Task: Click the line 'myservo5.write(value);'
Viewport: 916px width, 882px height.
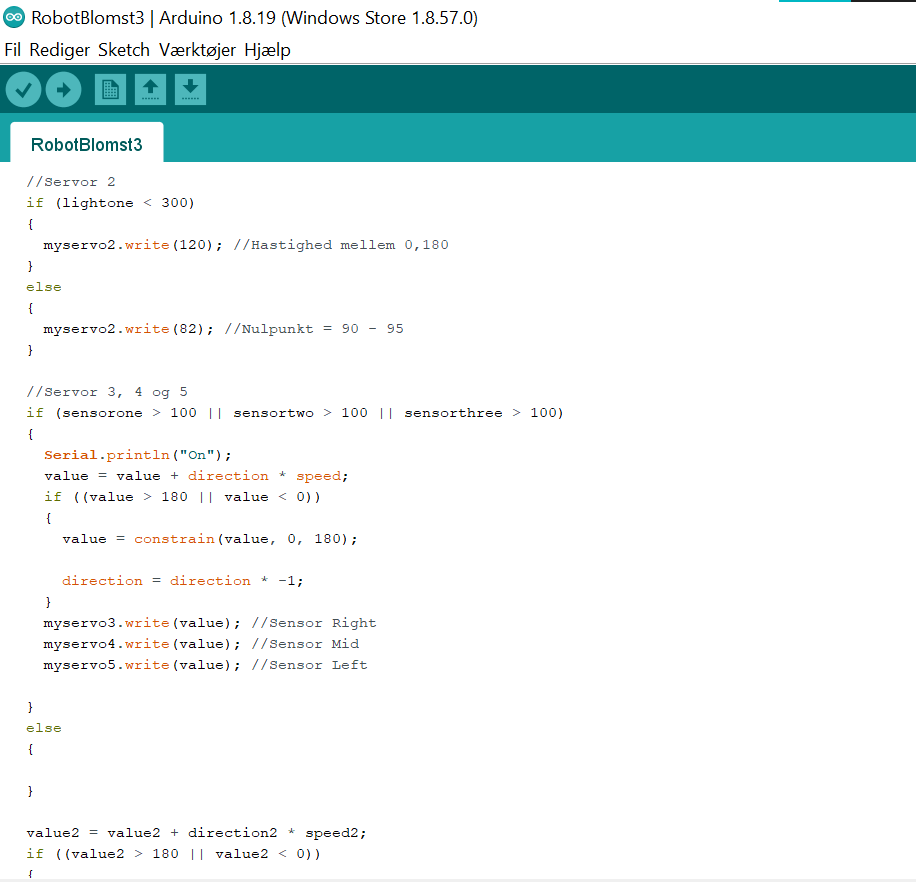Action: click(142, 665)
